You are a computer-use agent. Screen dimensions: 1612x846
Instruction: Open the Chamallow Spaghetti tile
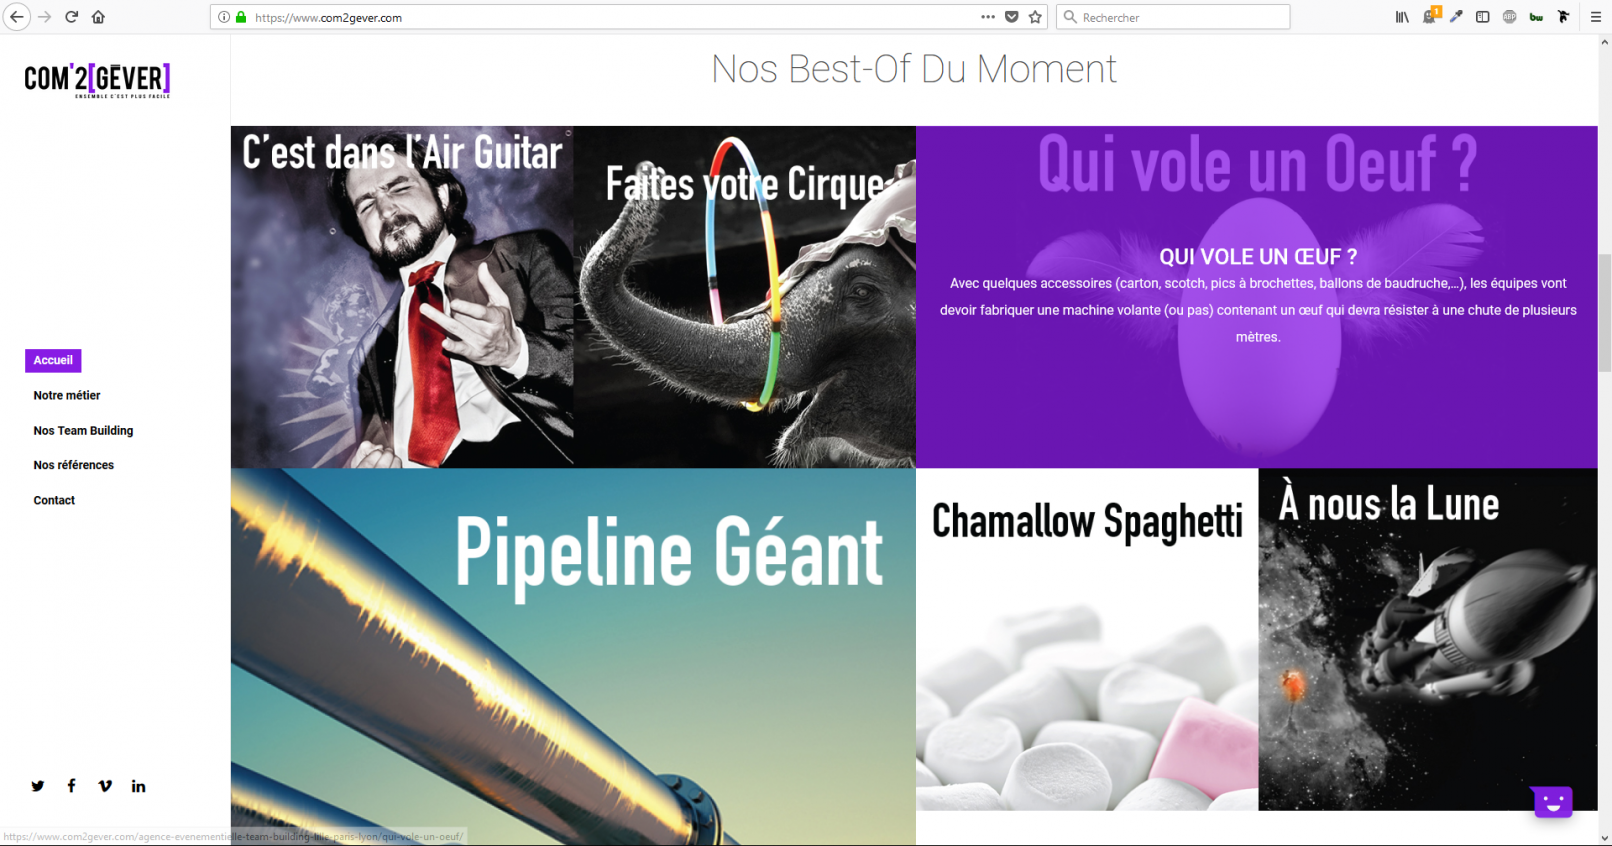point(1087,639)
